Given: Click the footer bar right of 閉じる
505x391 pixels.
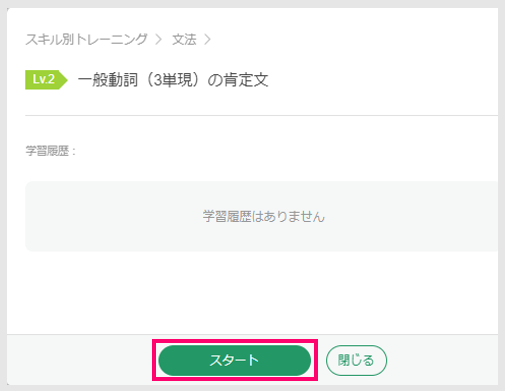Looking at the screenshot, I should click(x=443, y=360).
